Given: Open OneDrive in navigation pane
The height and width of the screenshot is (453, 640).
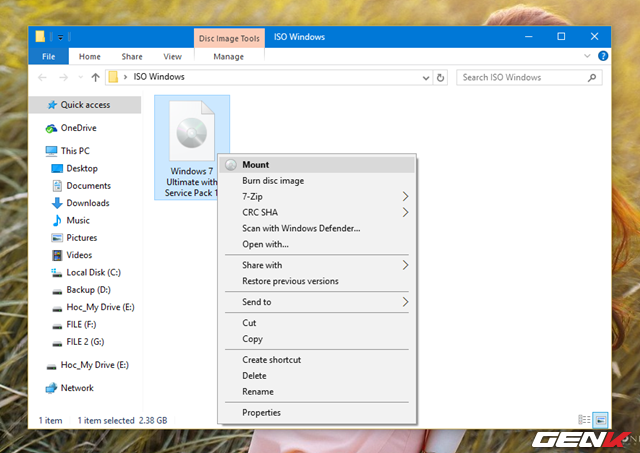Looking at the screenshot, I should (x=78, y=128).
